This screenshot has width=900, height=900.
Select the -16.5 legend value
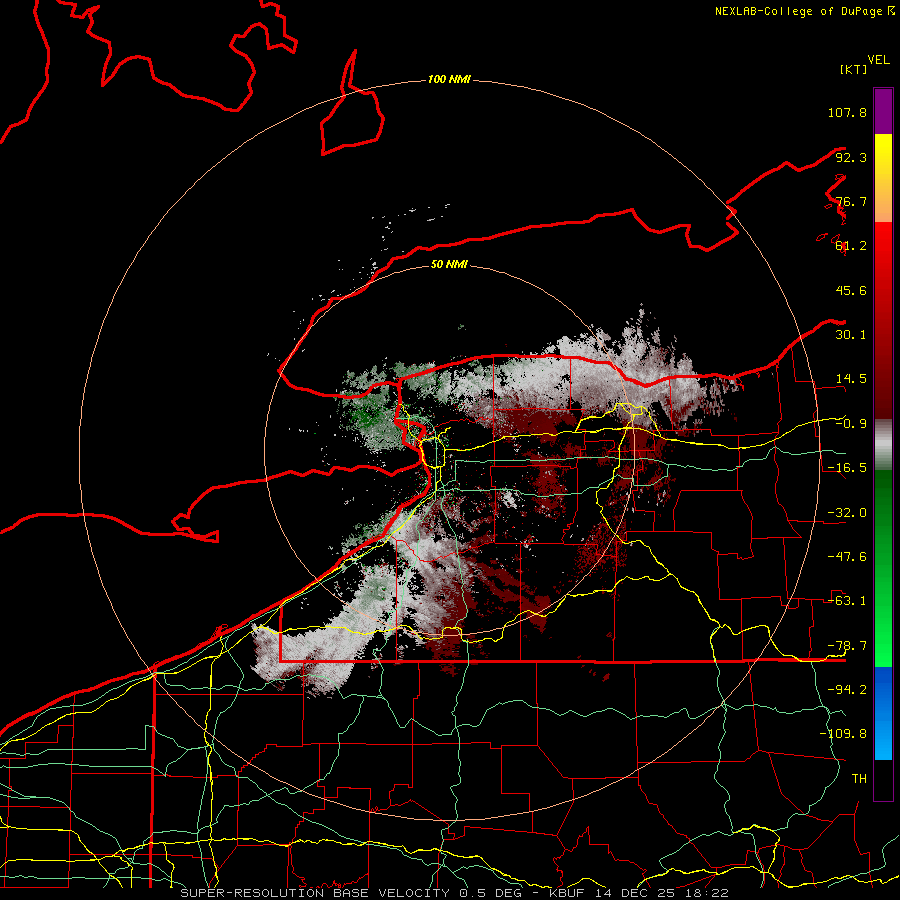pos(847,468)
